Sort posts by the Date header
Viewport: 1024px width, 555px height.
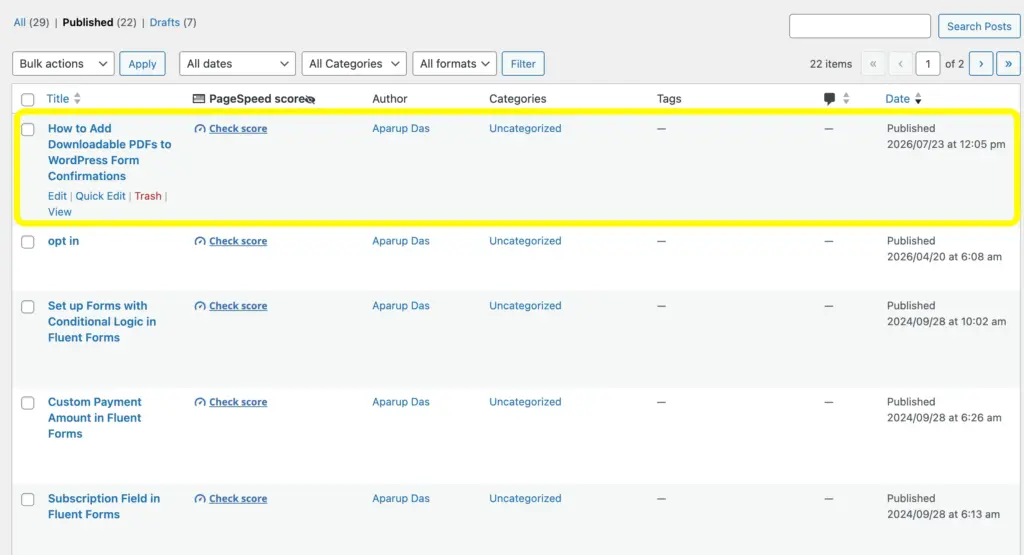pos(897,99)
